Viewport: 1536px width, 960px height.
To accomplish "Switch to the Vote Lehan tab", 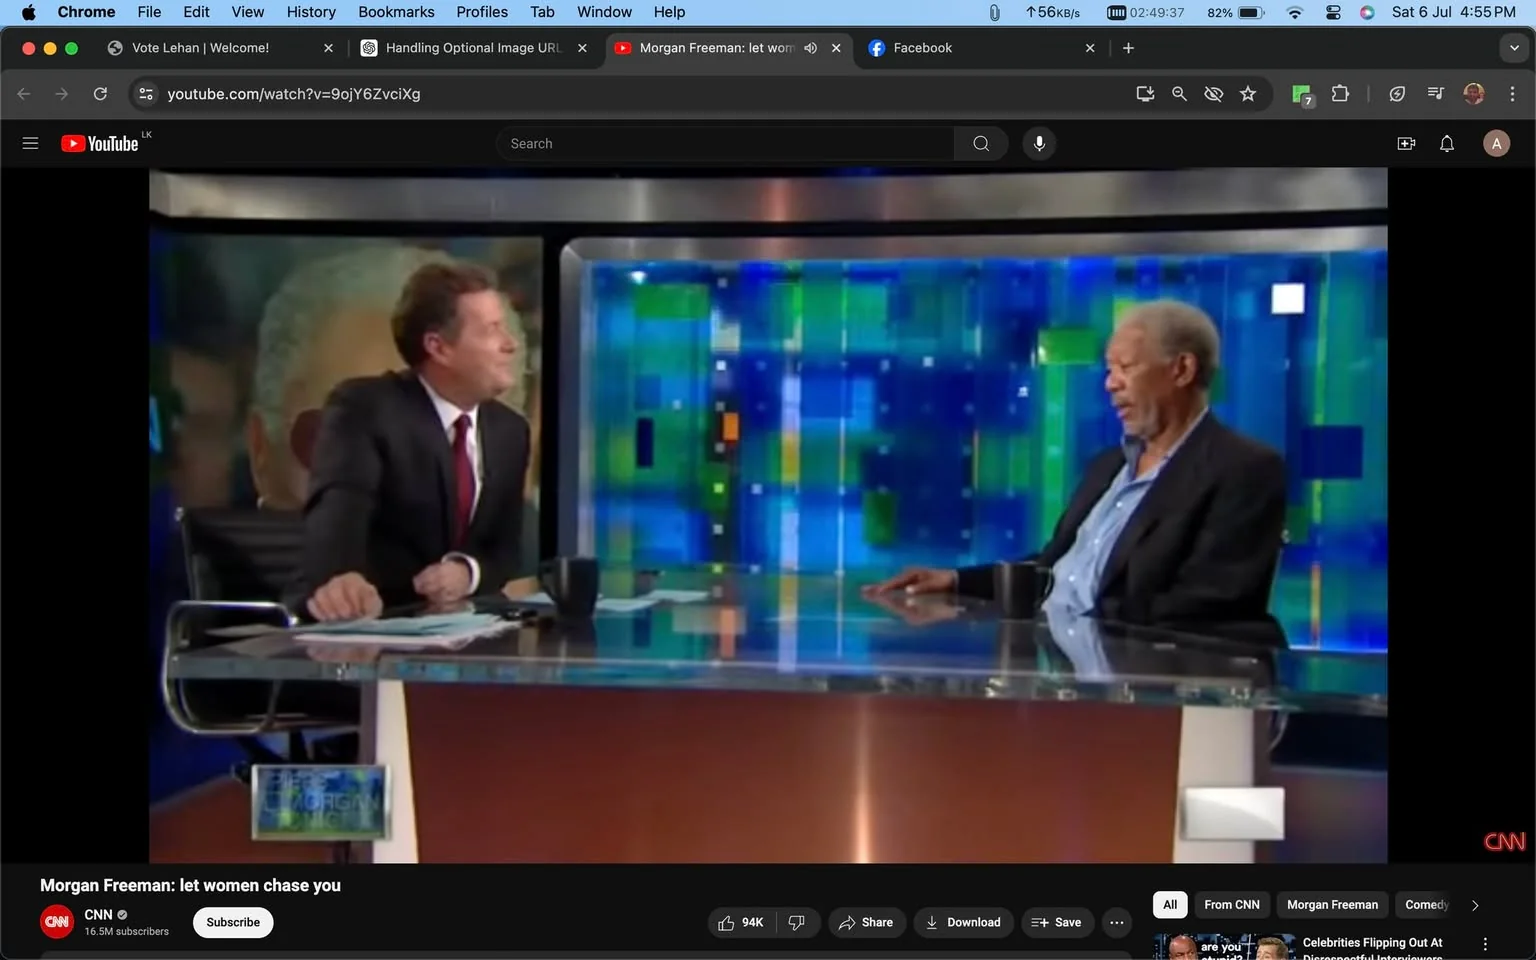I will pyautogui.click(x=220, y=48).
